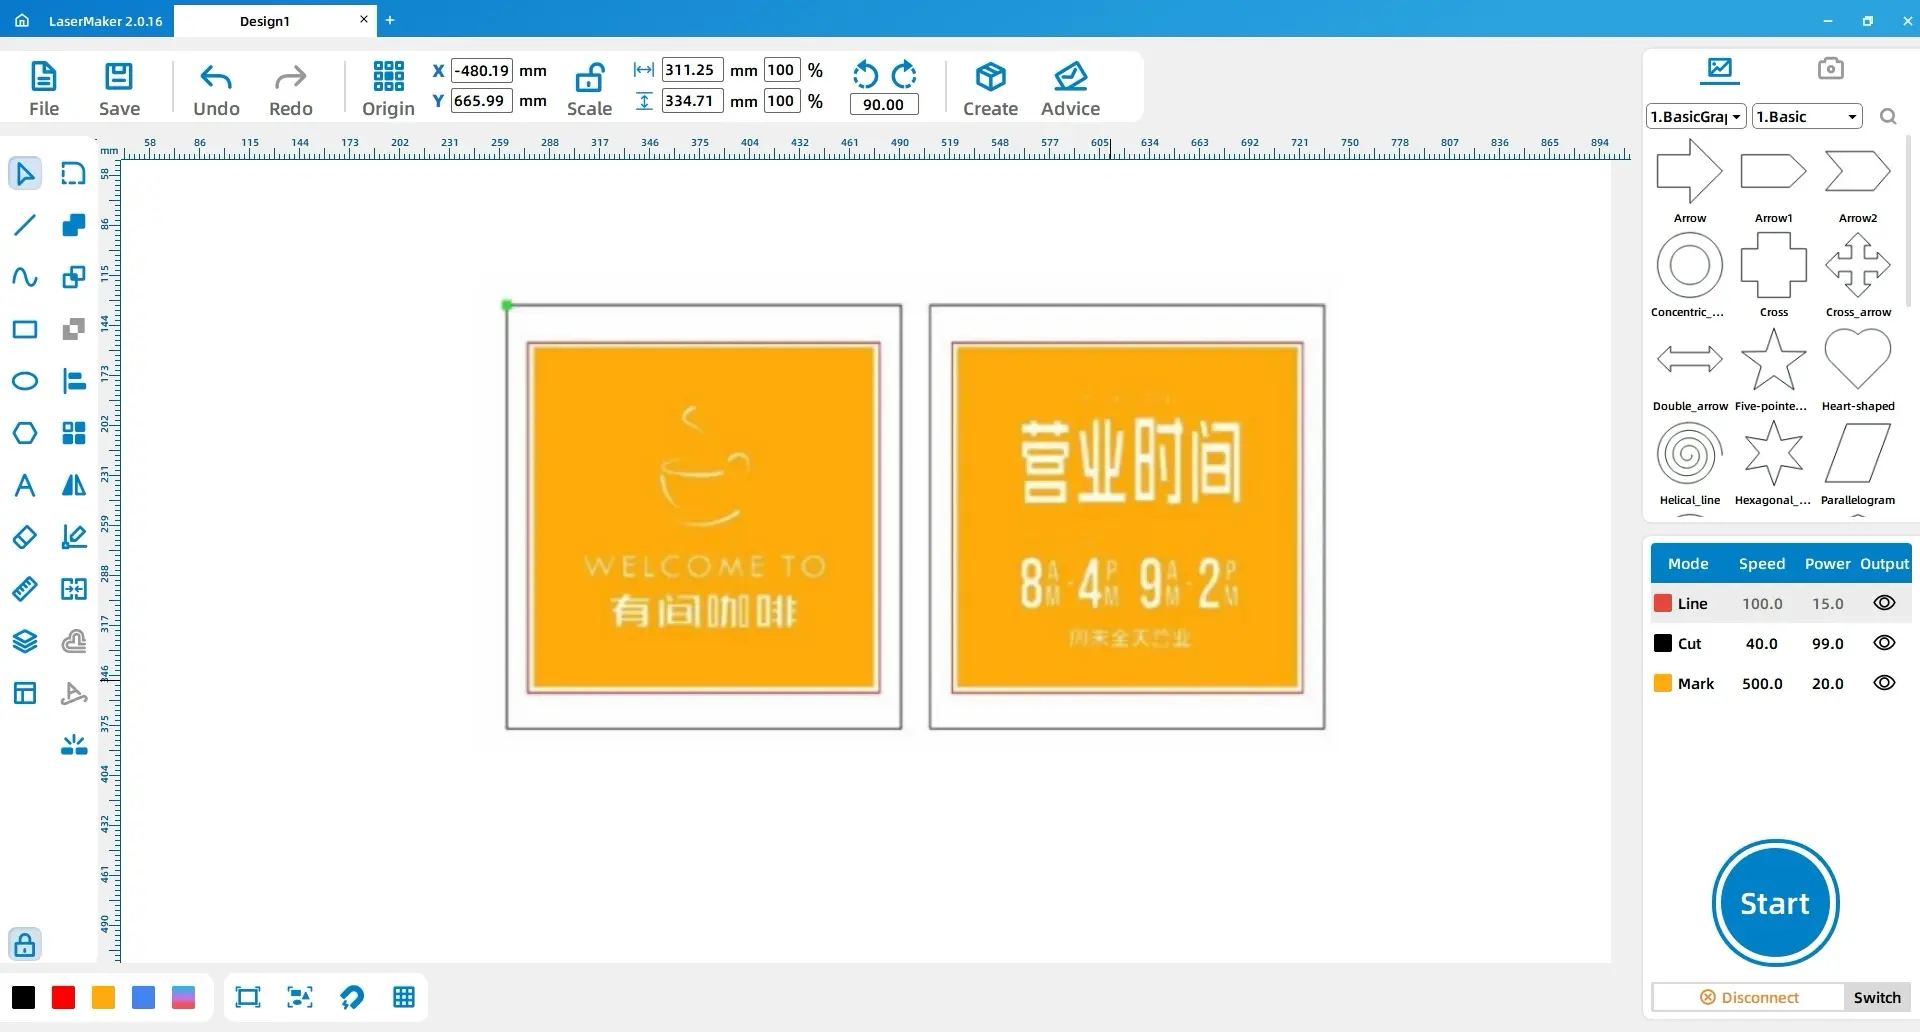Open the ruler Measure tool
Viewport: 1920px width, 1032px height.
[x=25, y=589]
